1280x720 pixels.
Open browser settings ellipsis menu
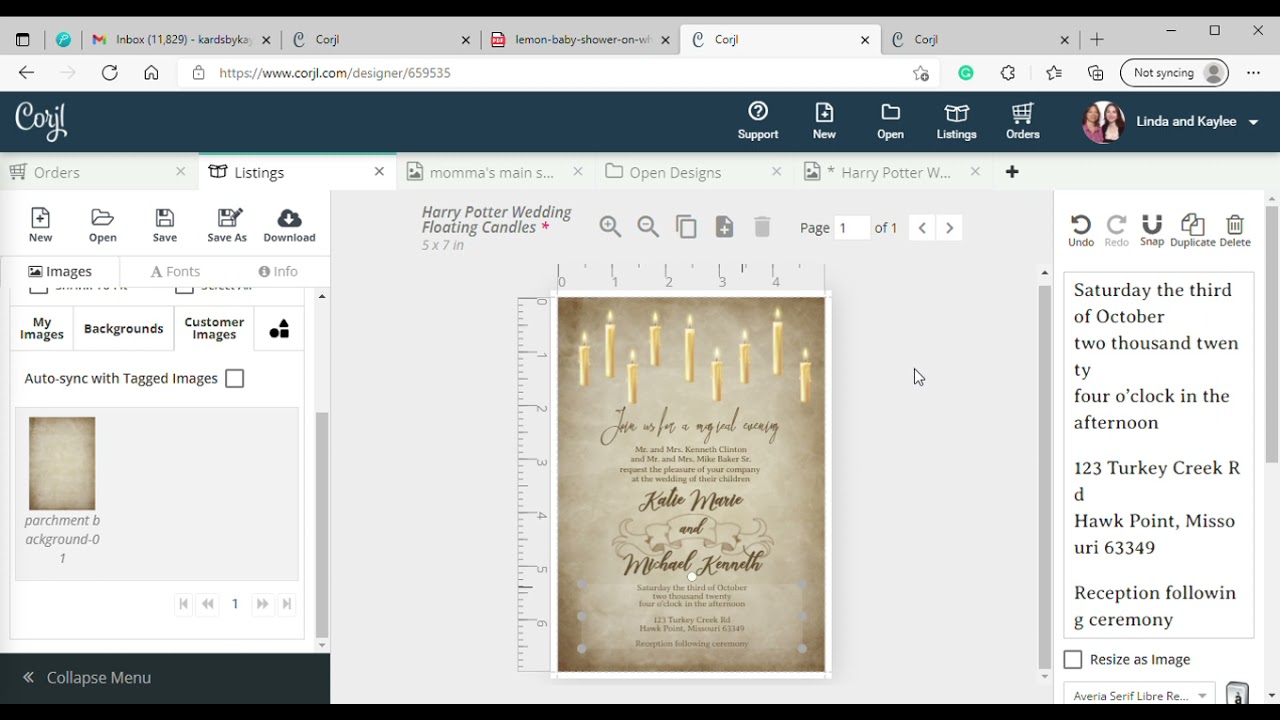coord(1253,73)
